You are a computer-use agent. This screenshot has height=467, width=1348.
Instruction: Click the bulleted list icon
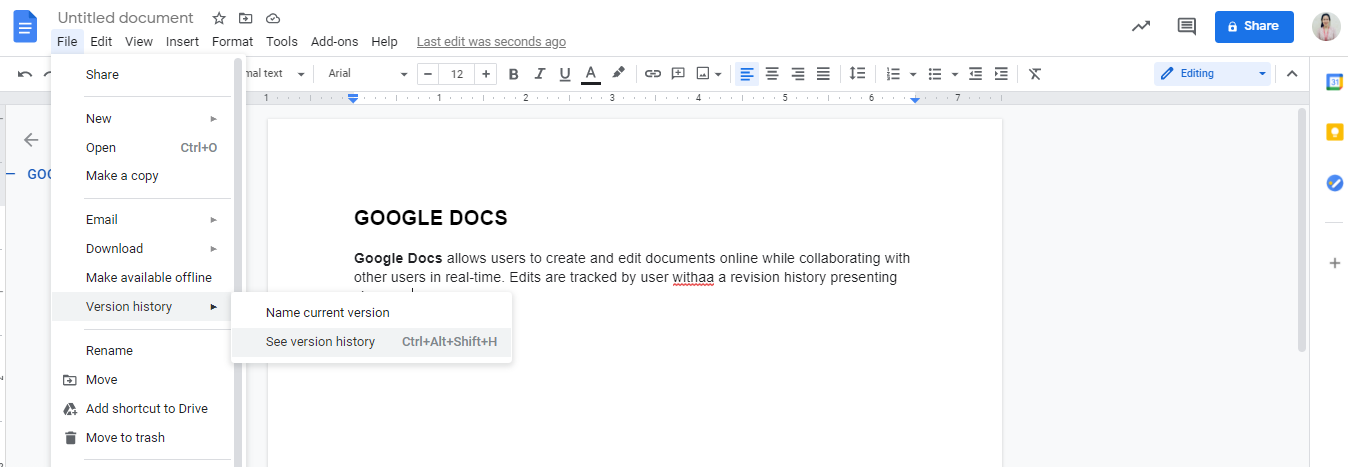[x=935, y=74]
